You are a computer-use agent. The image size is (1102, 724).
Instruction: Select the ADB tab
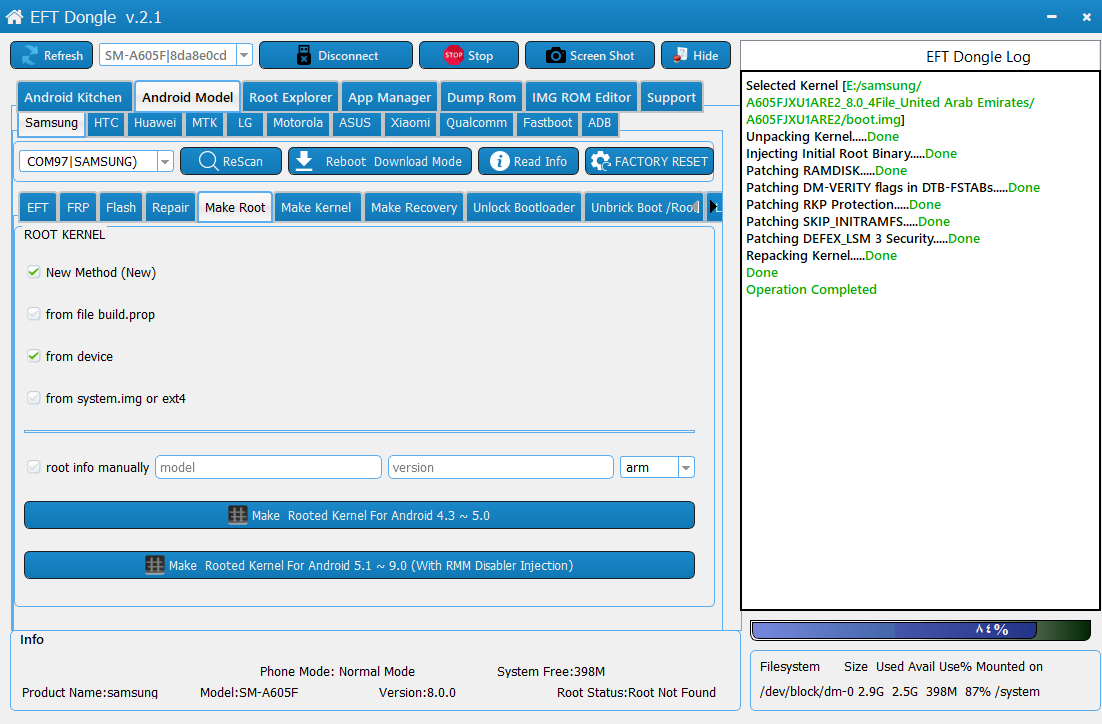(x=599, y=123)
